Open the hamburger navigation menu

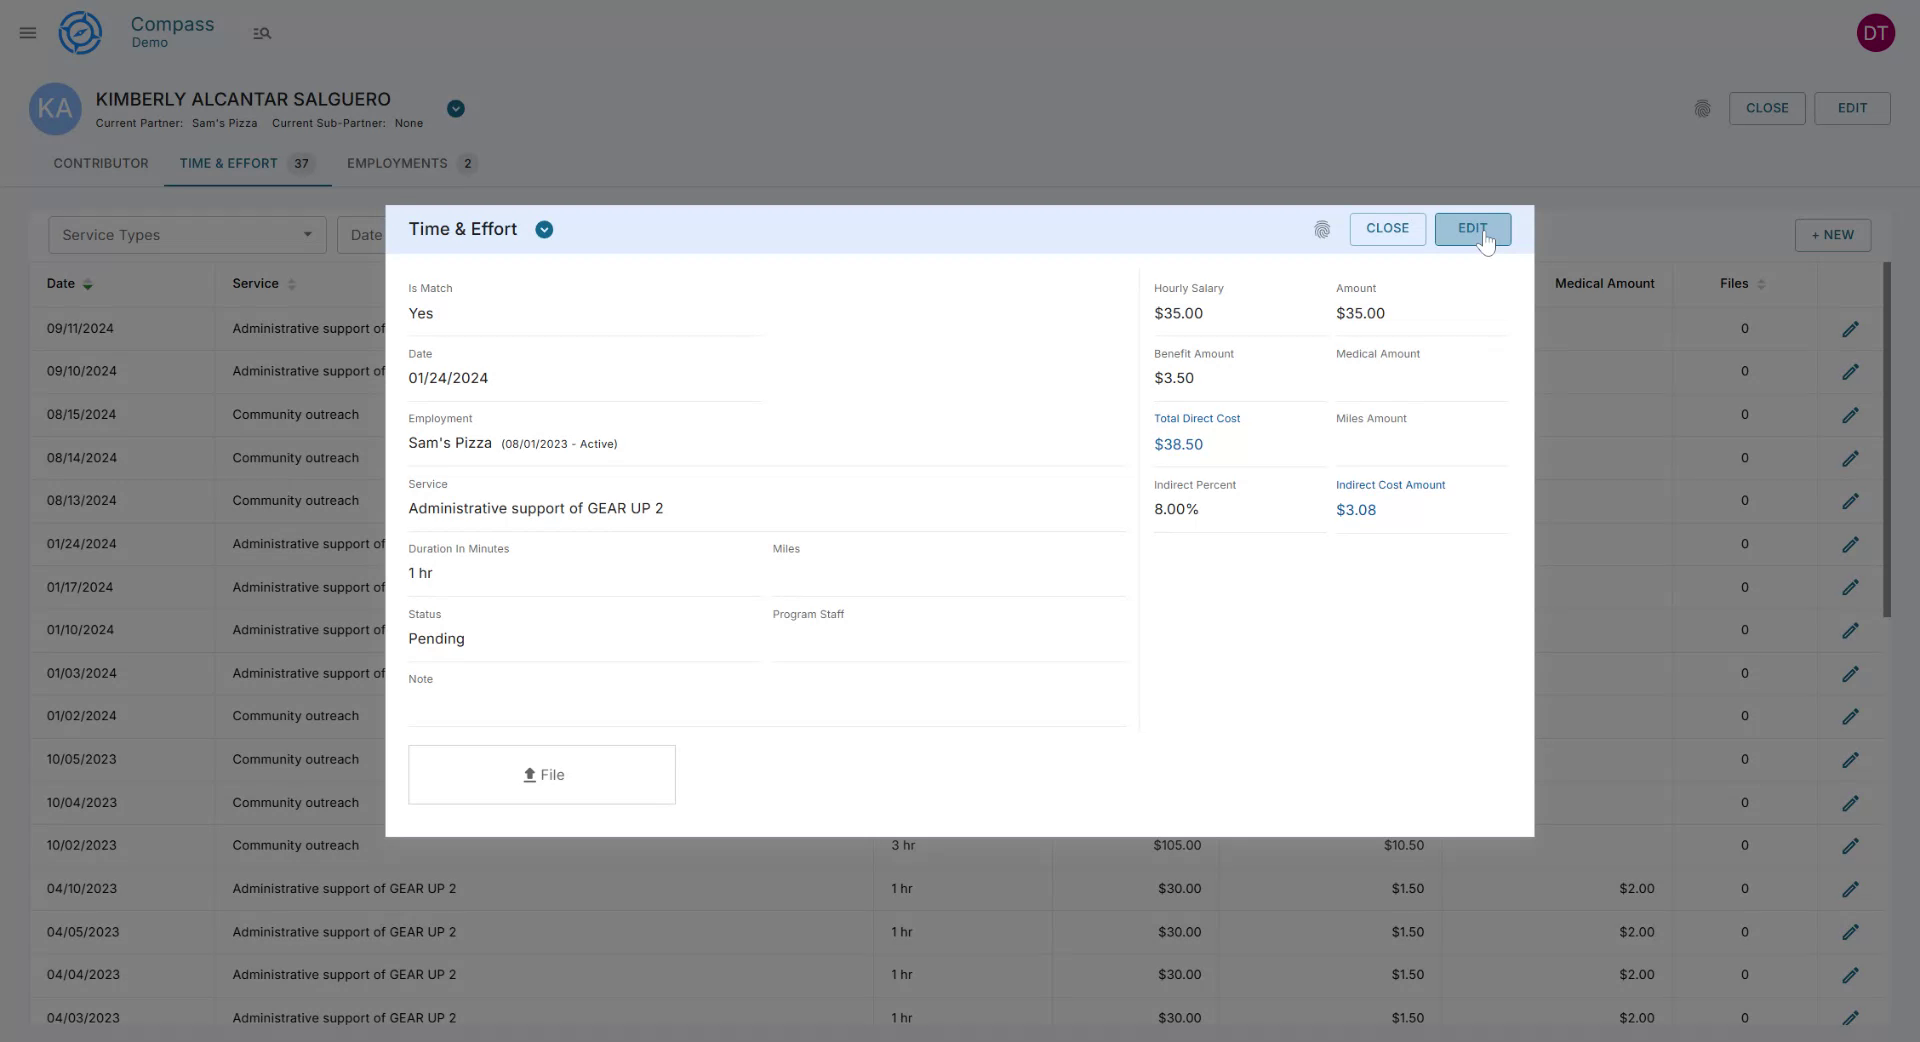point(27,33)
